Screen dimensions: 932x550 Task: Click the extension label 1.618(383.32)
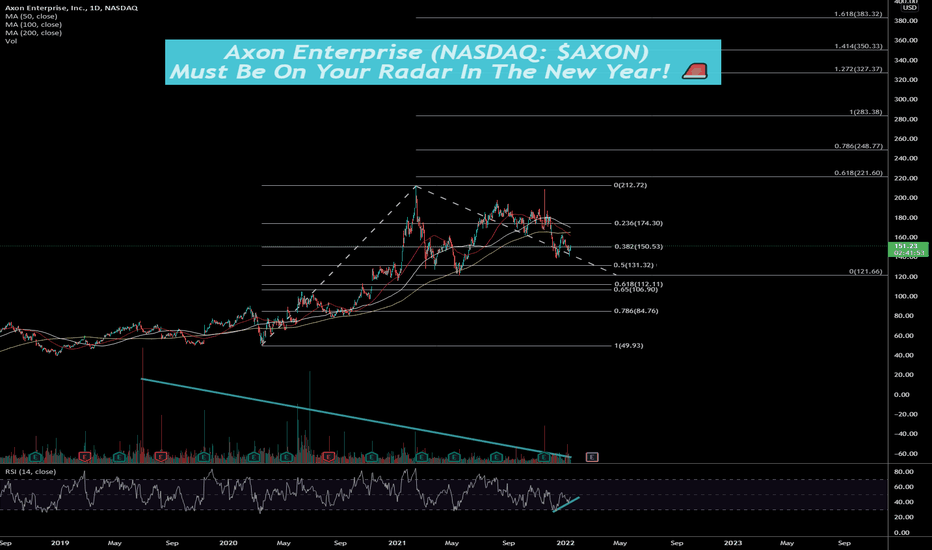point(858,14)
